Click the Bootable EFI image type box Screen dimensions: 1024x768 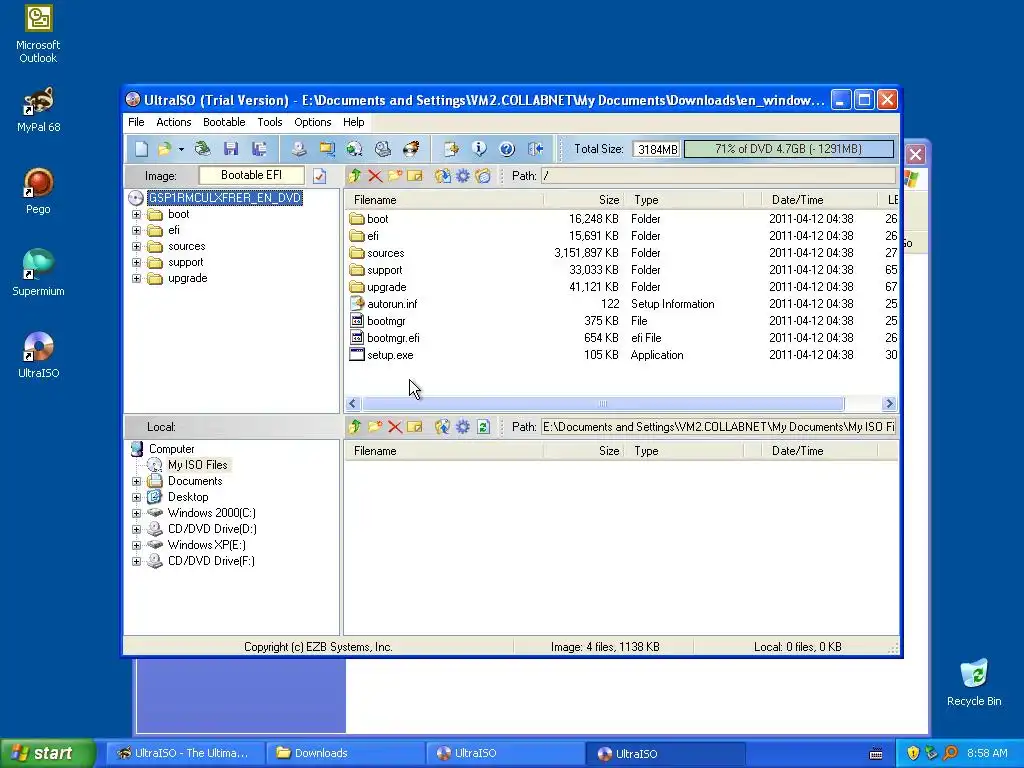tap(251, 175)
